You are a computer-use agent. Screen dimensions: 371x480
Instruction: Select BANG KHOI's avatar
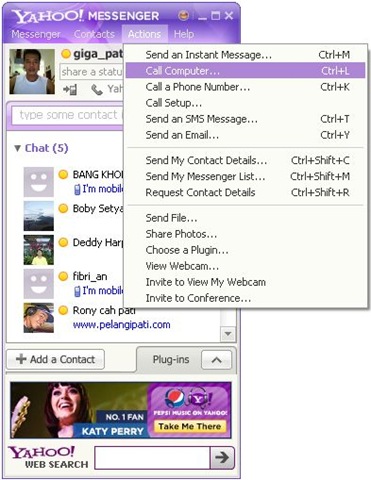pos(38,182)
